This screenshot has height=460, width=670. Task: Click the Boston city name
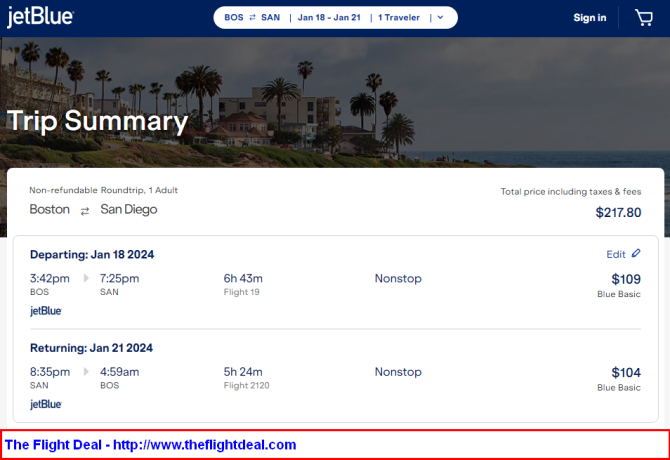[x=50, y=209]
